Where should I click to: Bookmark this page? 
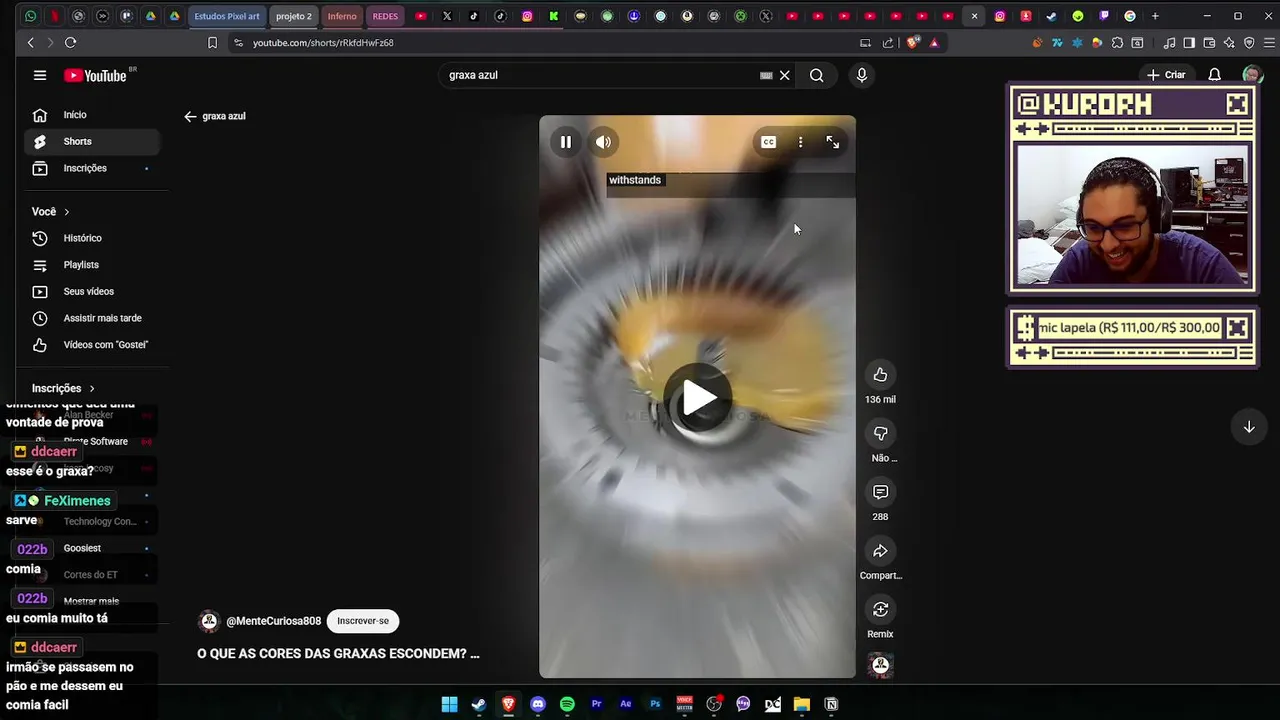212,43
